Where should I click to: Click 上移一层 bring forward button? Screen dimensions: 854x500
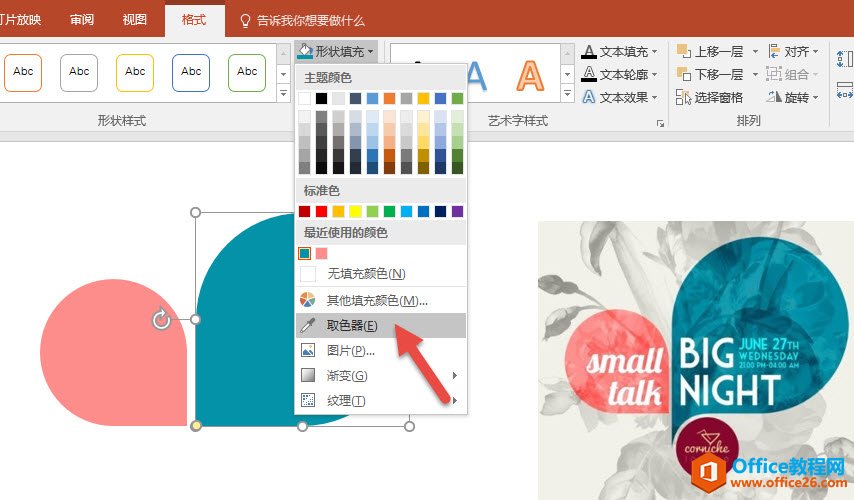[x=711, y=51]
